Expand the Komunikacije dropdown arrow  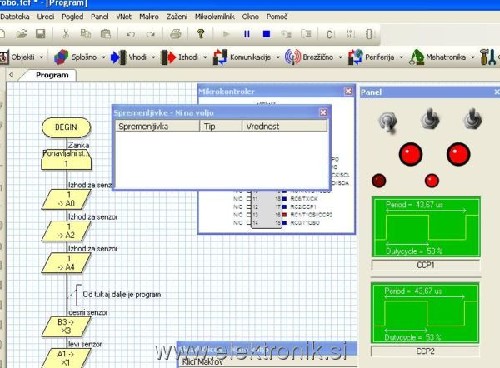pyautogui.click(x=278, y=57)
